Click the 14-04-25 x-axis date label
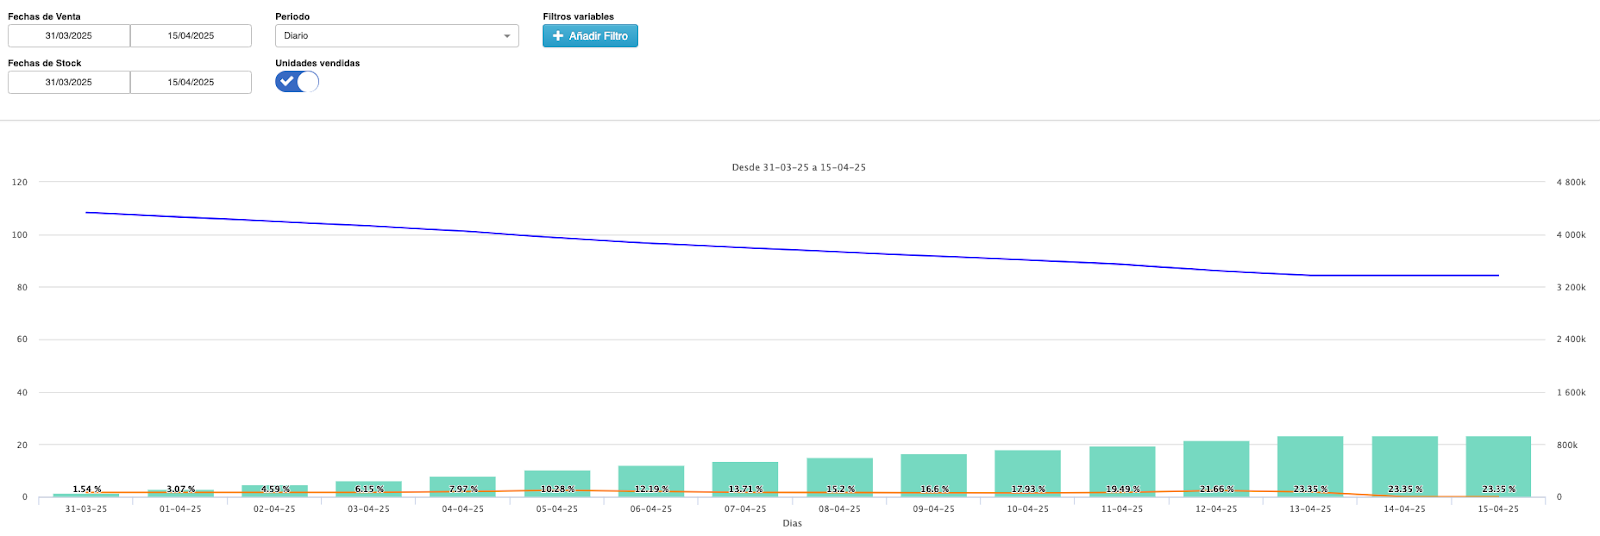 pyautogui.click(x=1404, y=509)
